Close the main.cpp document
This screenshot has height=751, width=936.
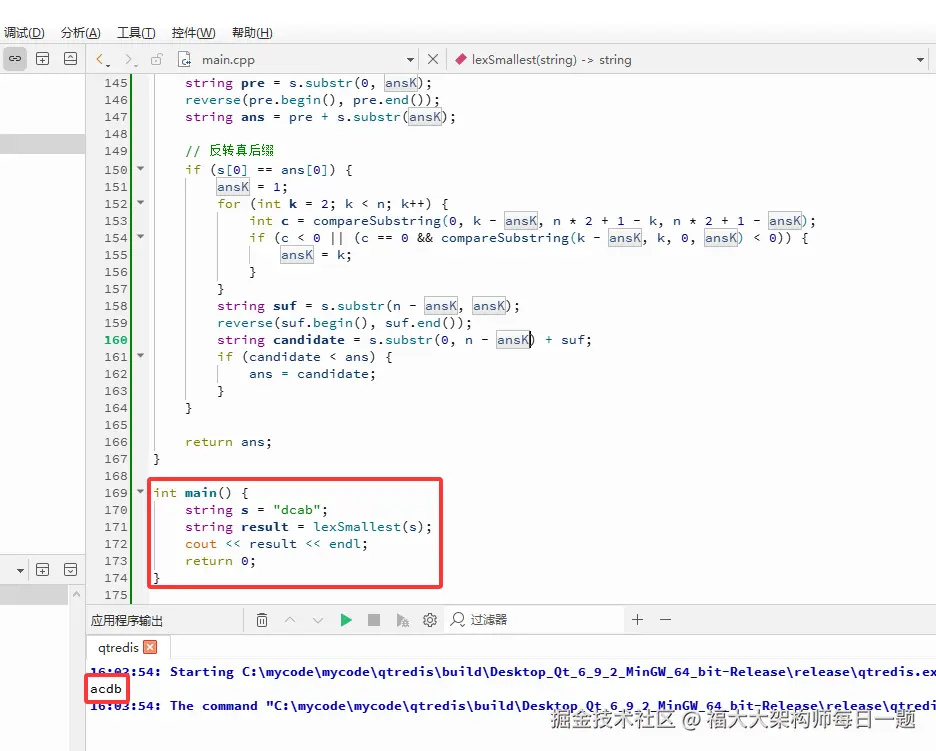pyautogui.click(x=433, y=59)
